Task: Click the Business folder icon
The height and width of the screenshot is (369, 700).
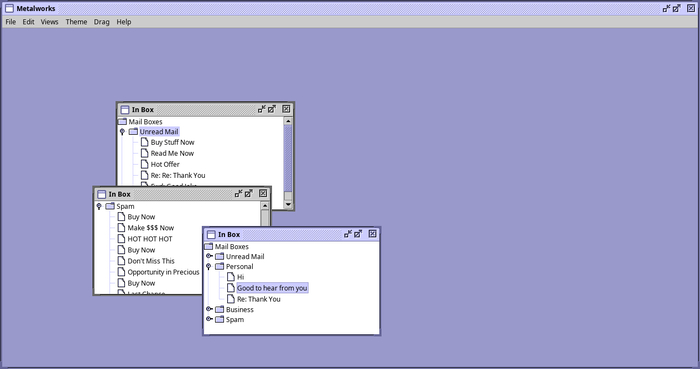Action: [219, 309]
